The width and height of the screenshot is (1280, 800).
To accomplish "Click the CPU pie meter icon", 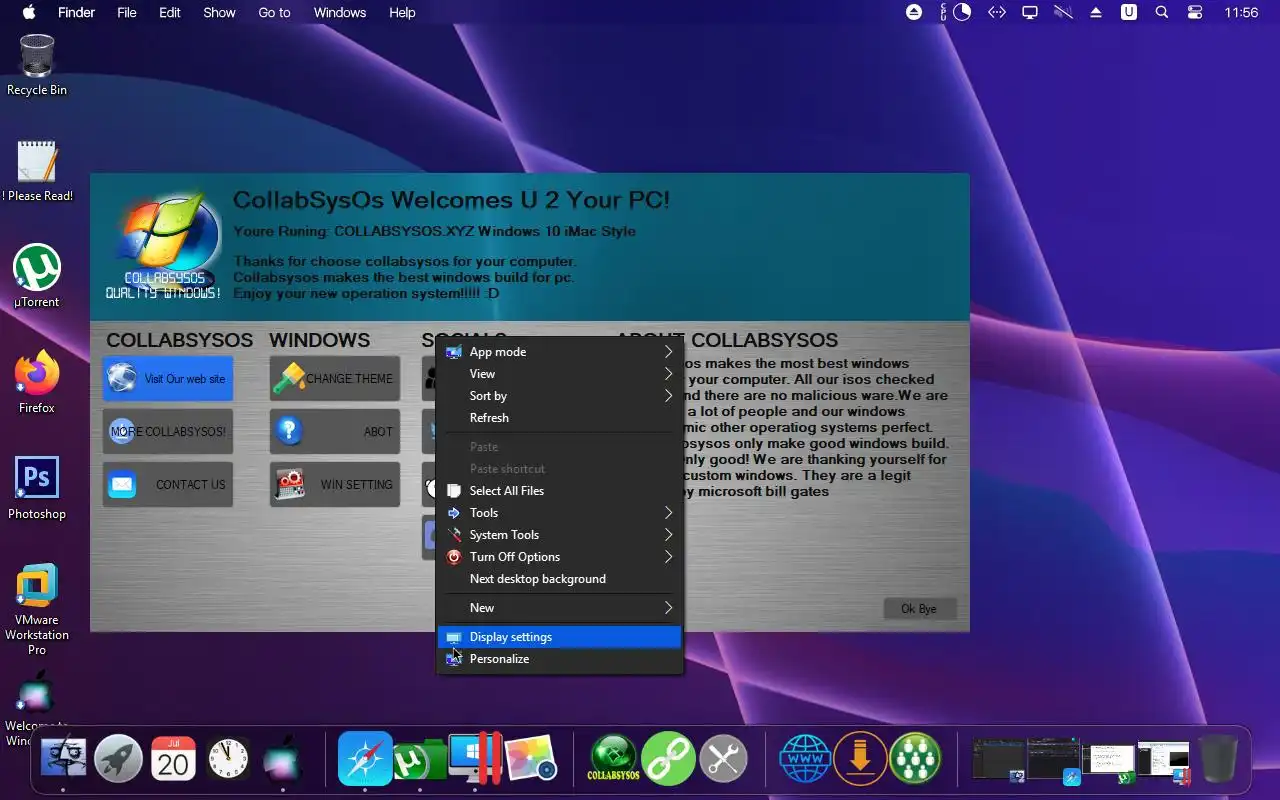I will click(962, 12).
